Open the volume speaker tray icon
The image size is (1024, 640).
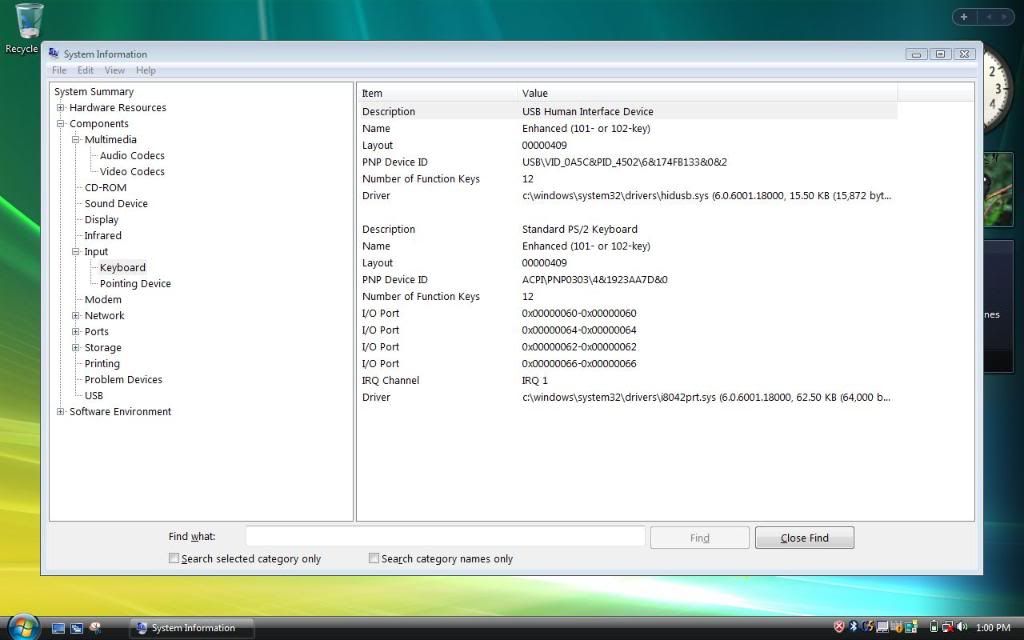point(961,627)
